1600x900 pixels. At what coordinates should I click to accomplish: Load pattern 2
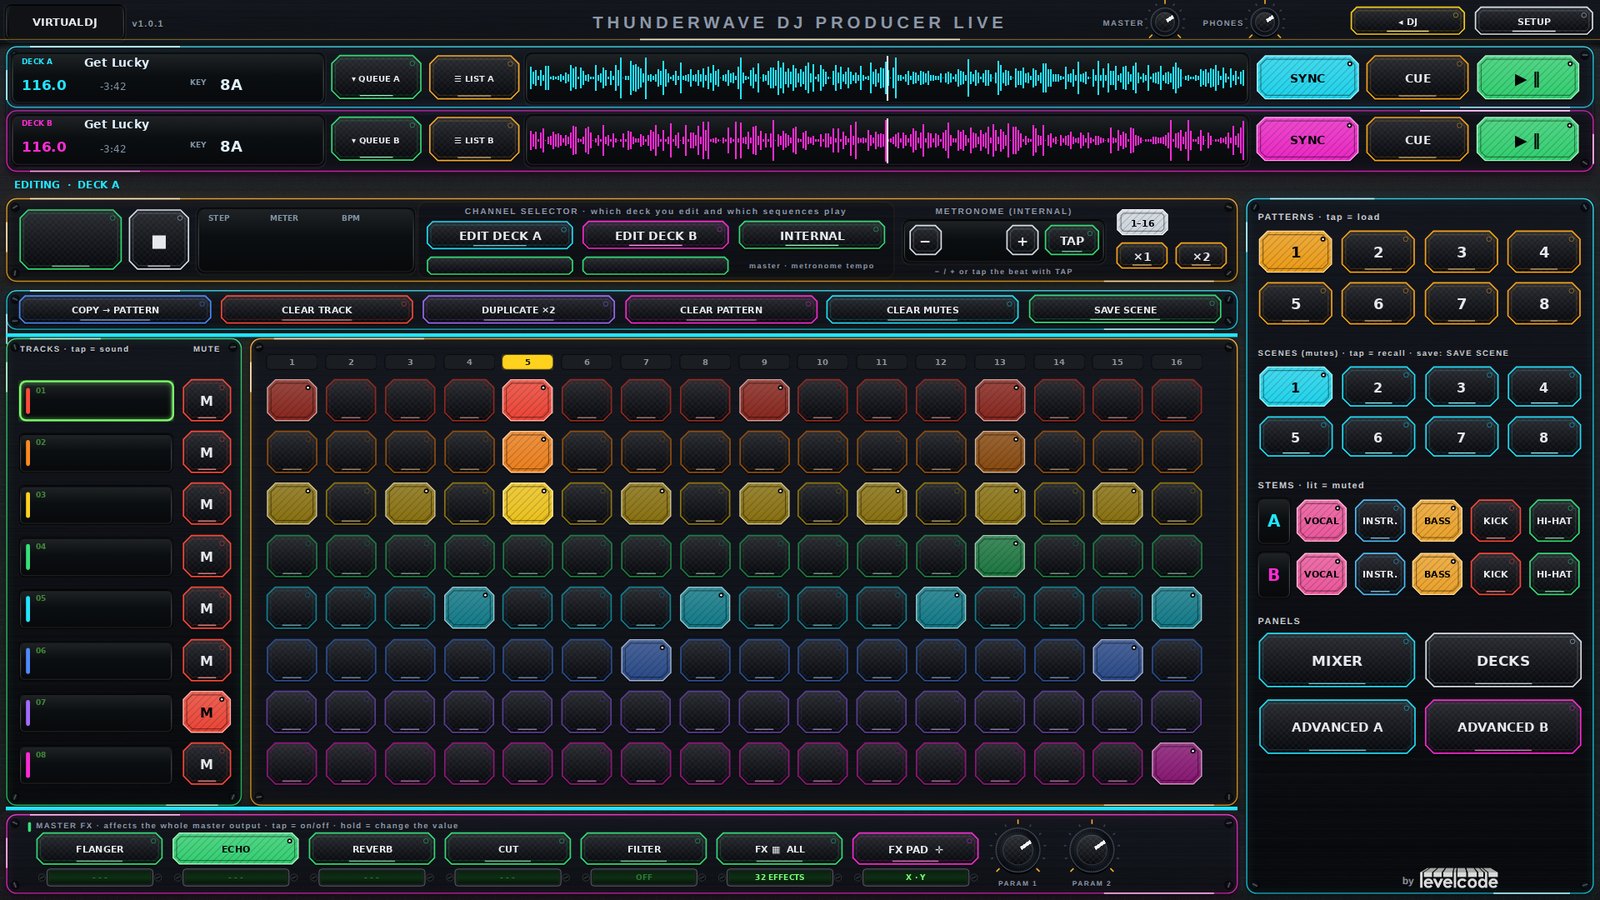[1378, 252]
